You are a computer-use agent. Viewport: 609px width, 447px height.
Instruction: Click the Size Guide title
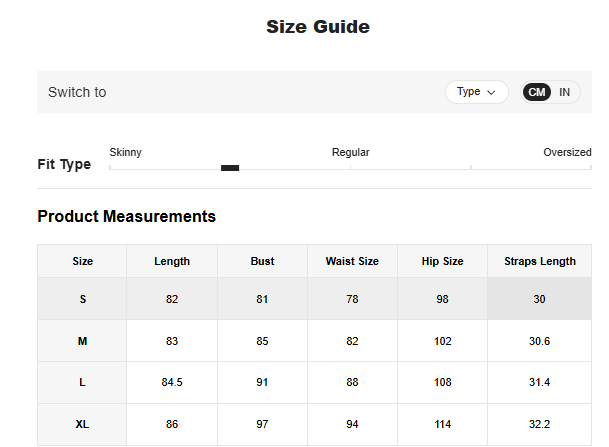317,27
